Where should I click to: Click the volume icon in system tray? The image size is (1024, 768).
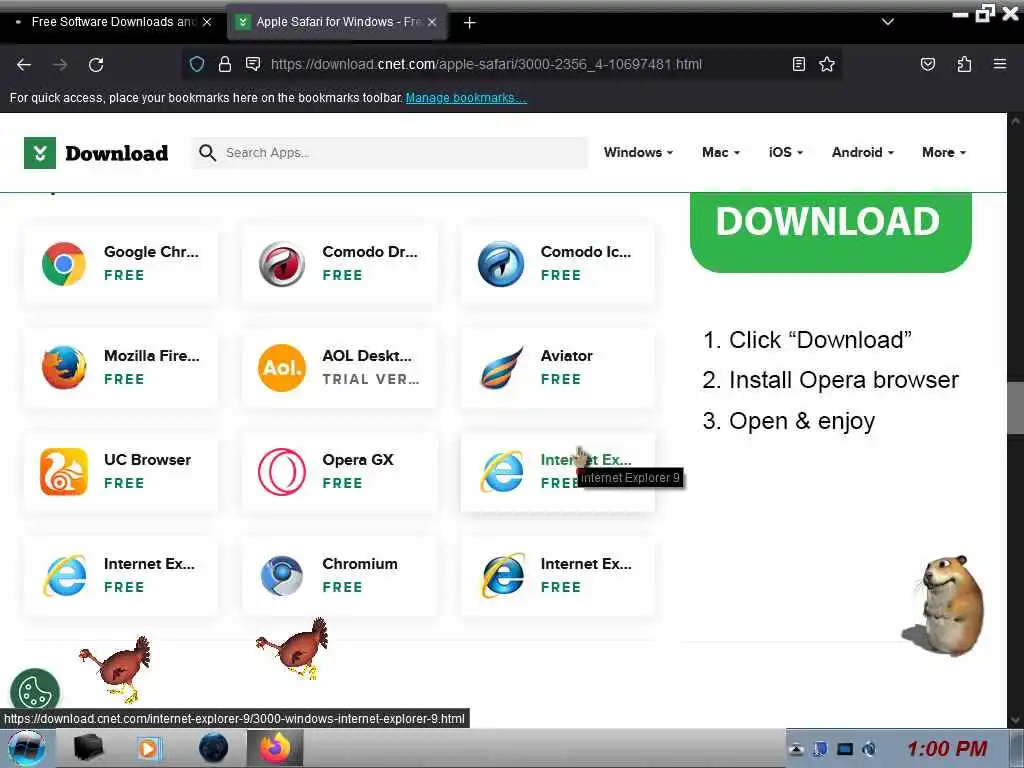click(x=869, y=749)
